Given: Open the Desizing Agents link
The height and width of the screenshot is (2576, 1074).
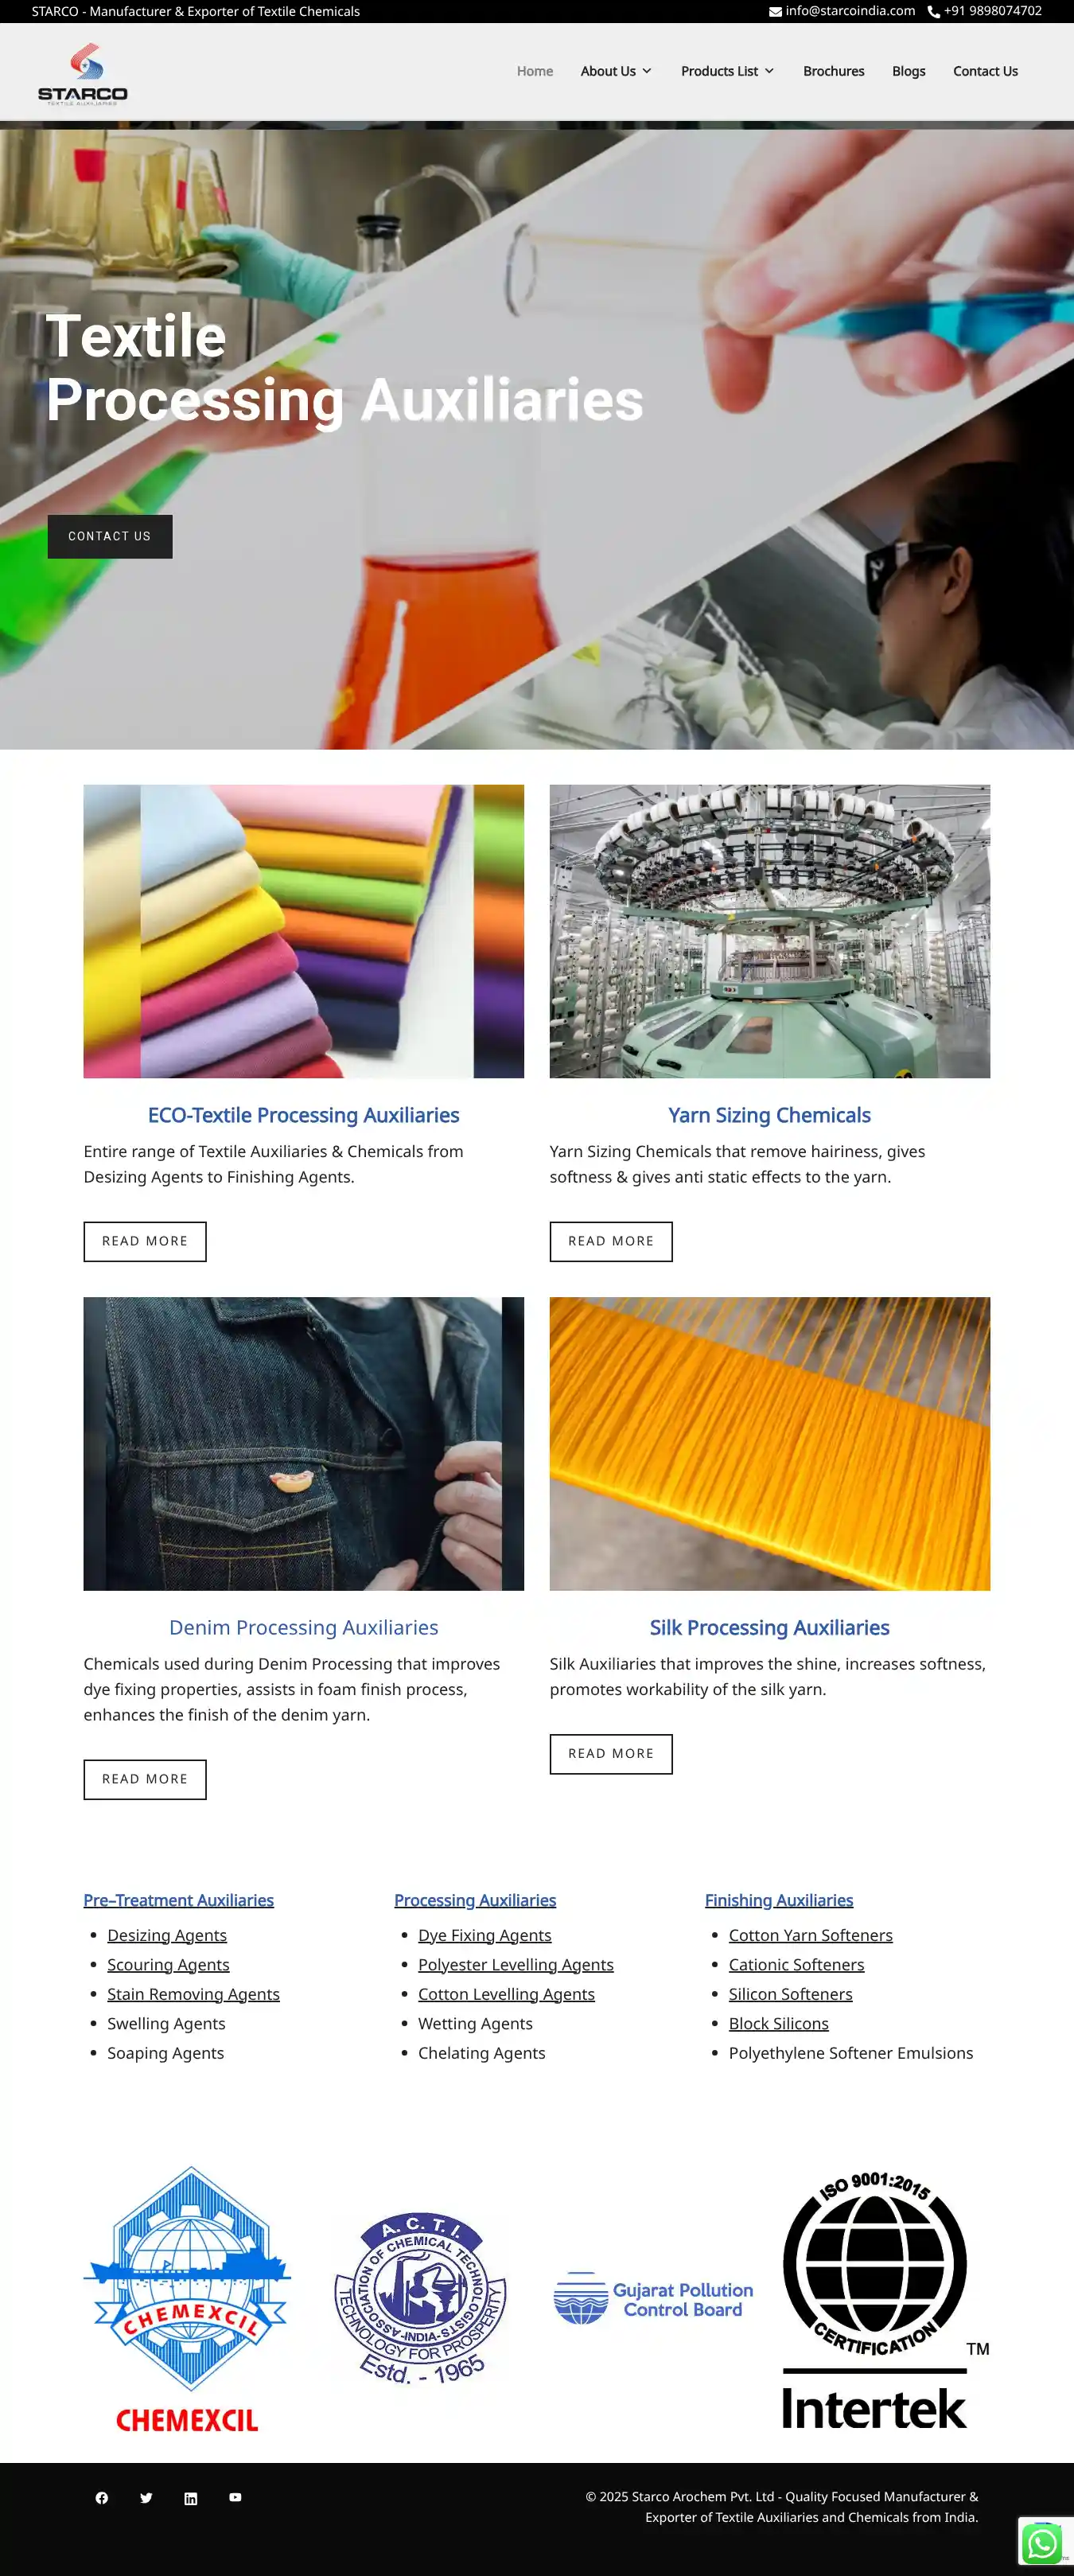Looking at the screenshot, I should [167, 1935].
